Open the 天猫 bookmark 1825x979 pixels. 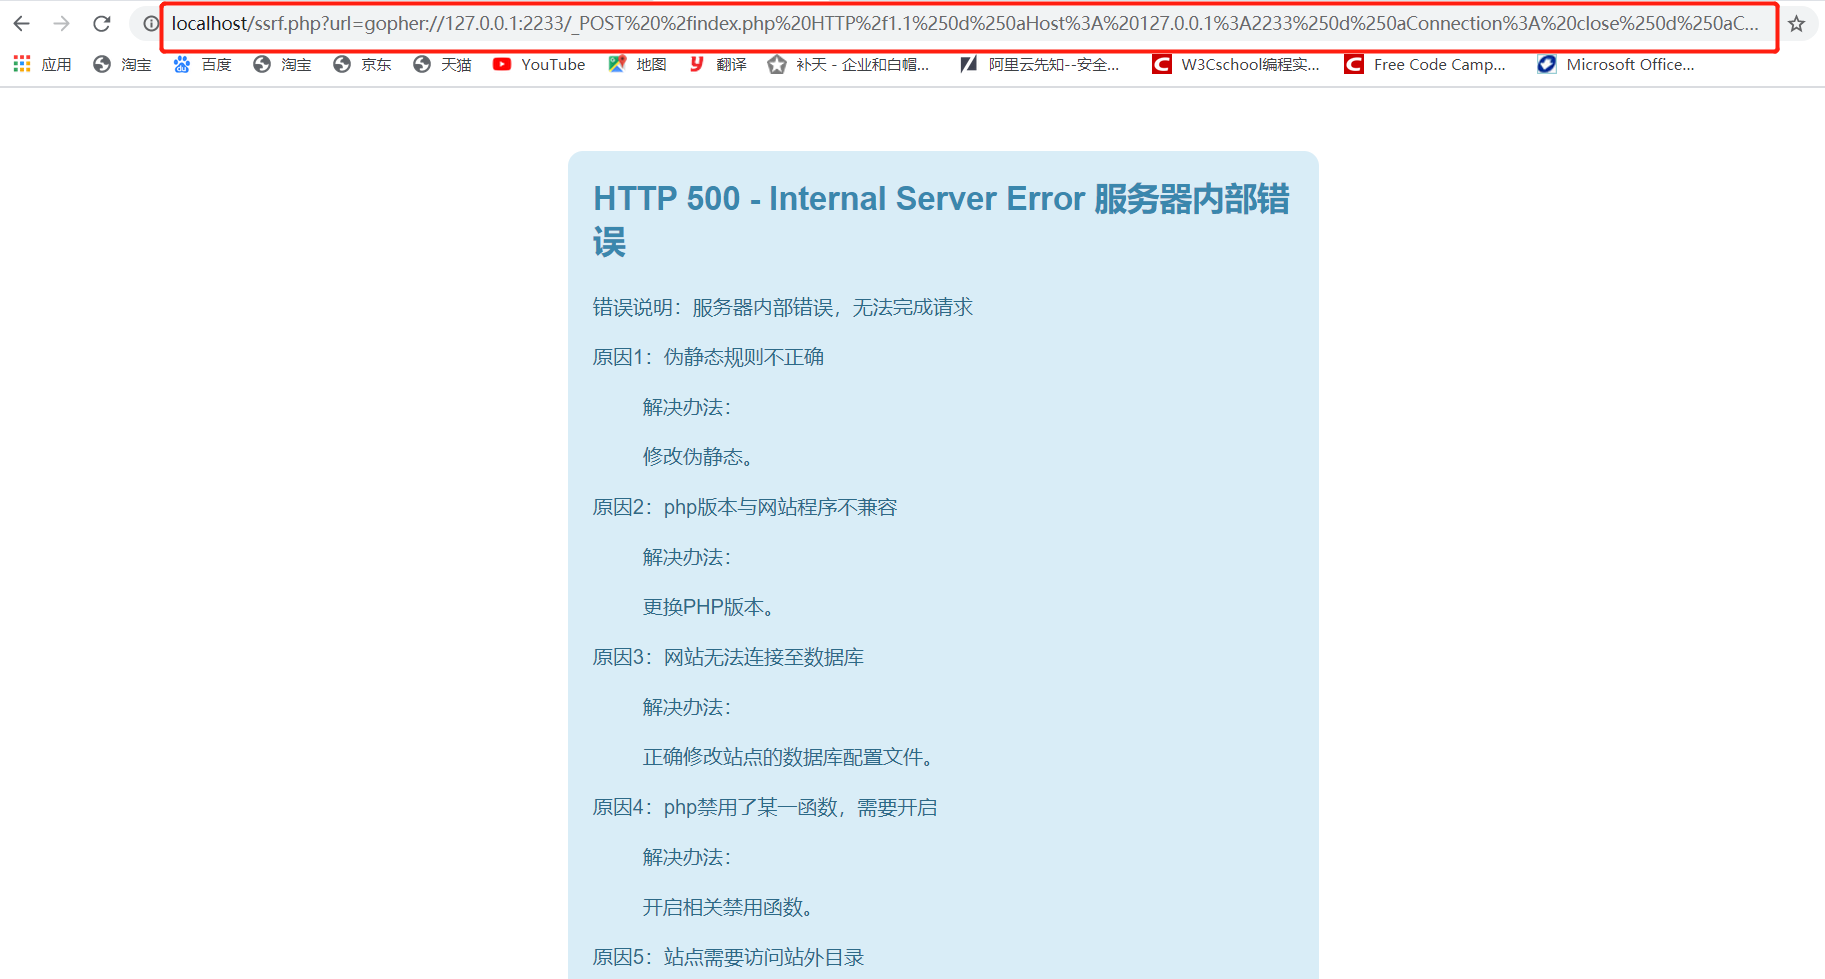pyautogui.click(x=441, y=64)
